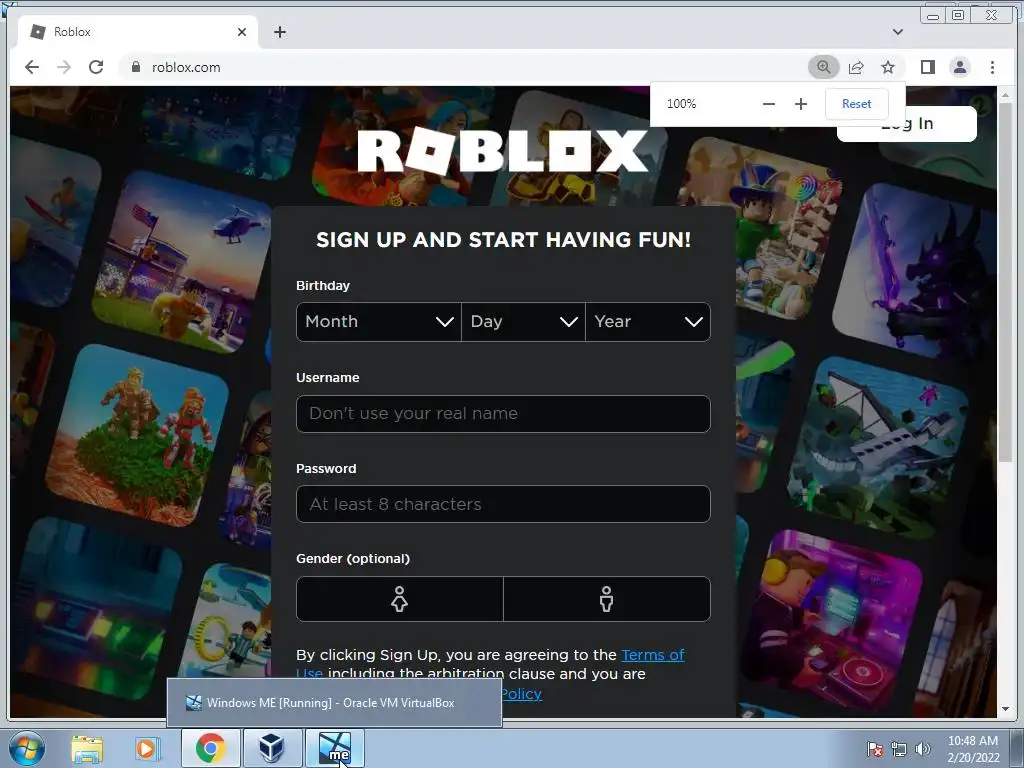The height and width of the screenshot is (768, 1024).
Task: Minimize the Chrome window
Action: click(933, 16)
